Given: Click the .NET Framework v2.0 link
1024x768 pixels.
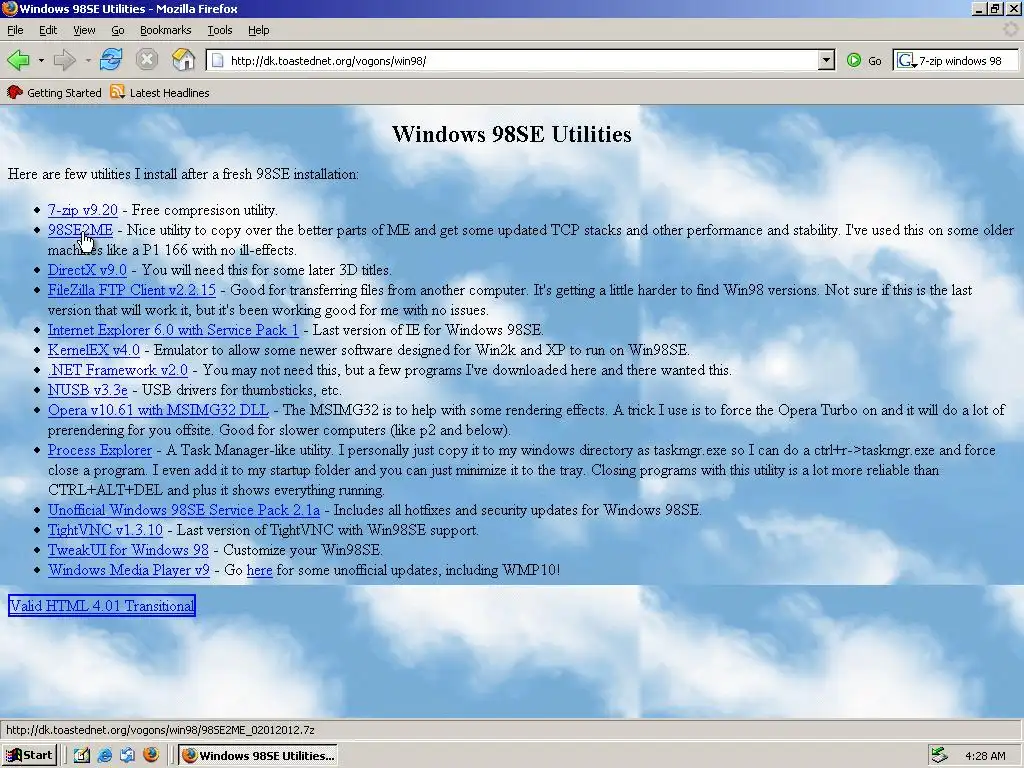Looking at the screenshot, I should pos(118,370).
